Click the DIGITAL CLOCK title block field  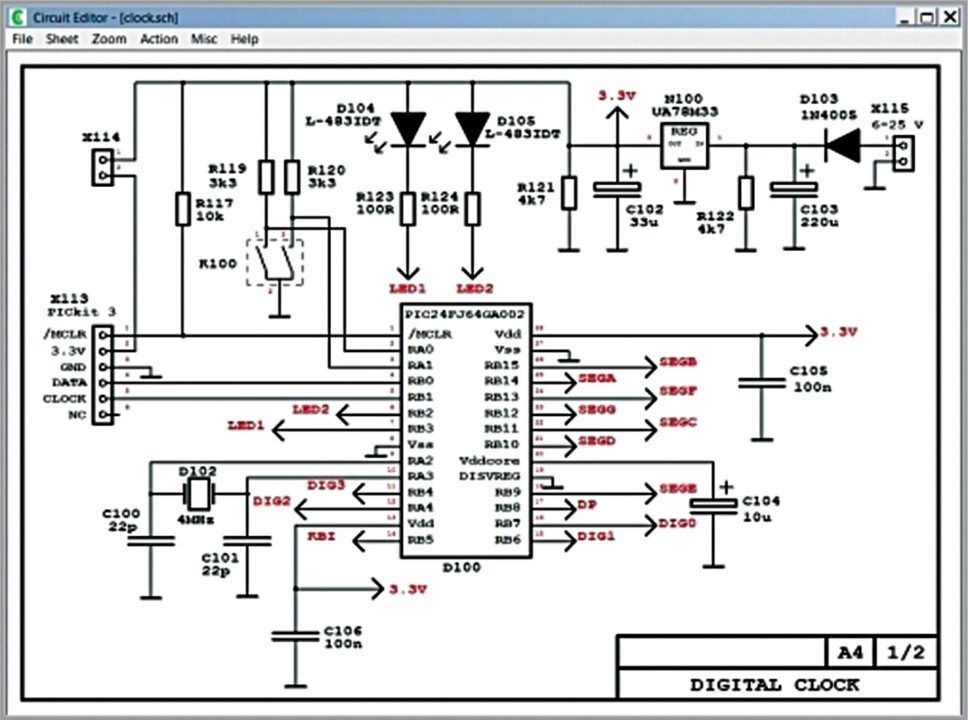tap(776, 685)
